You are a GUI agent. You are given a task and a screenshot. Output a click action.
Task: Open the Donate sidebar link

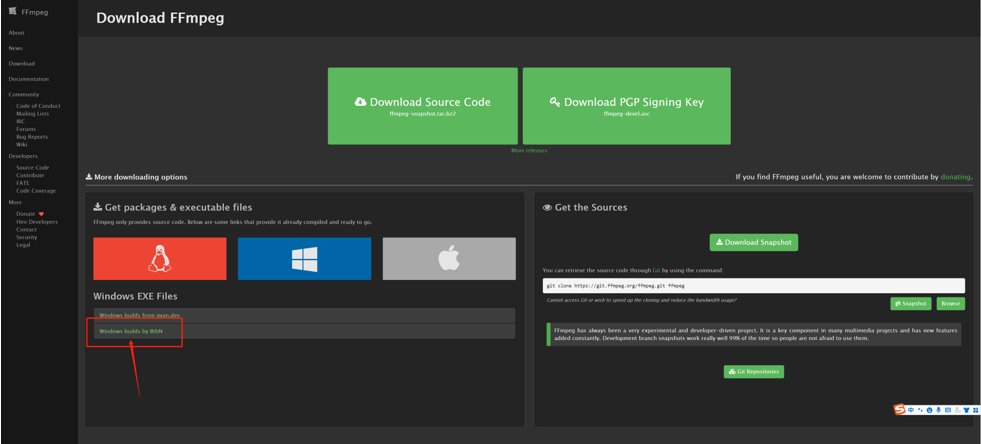(x=26, y=214)
